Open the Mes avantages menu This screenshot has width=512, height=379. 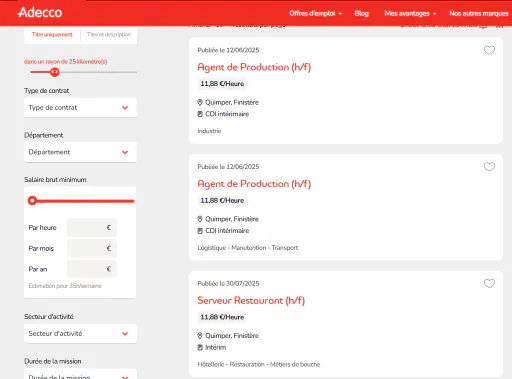point(410,13)
